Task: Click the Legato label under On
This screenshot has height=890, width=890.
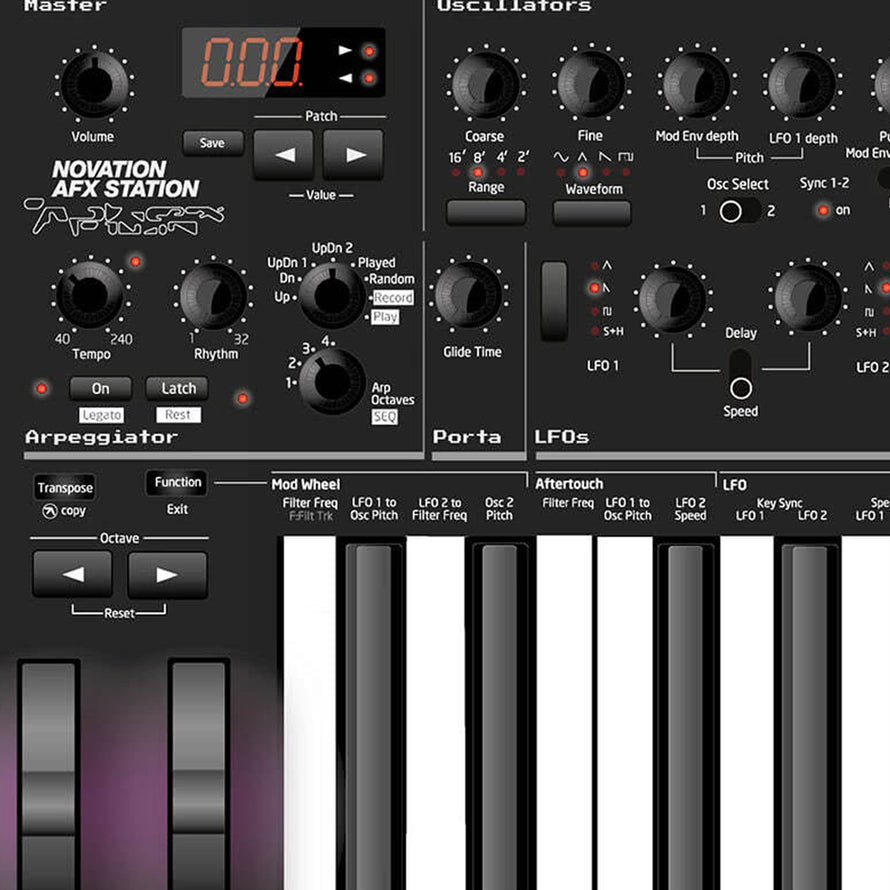Action: point(102,415)
